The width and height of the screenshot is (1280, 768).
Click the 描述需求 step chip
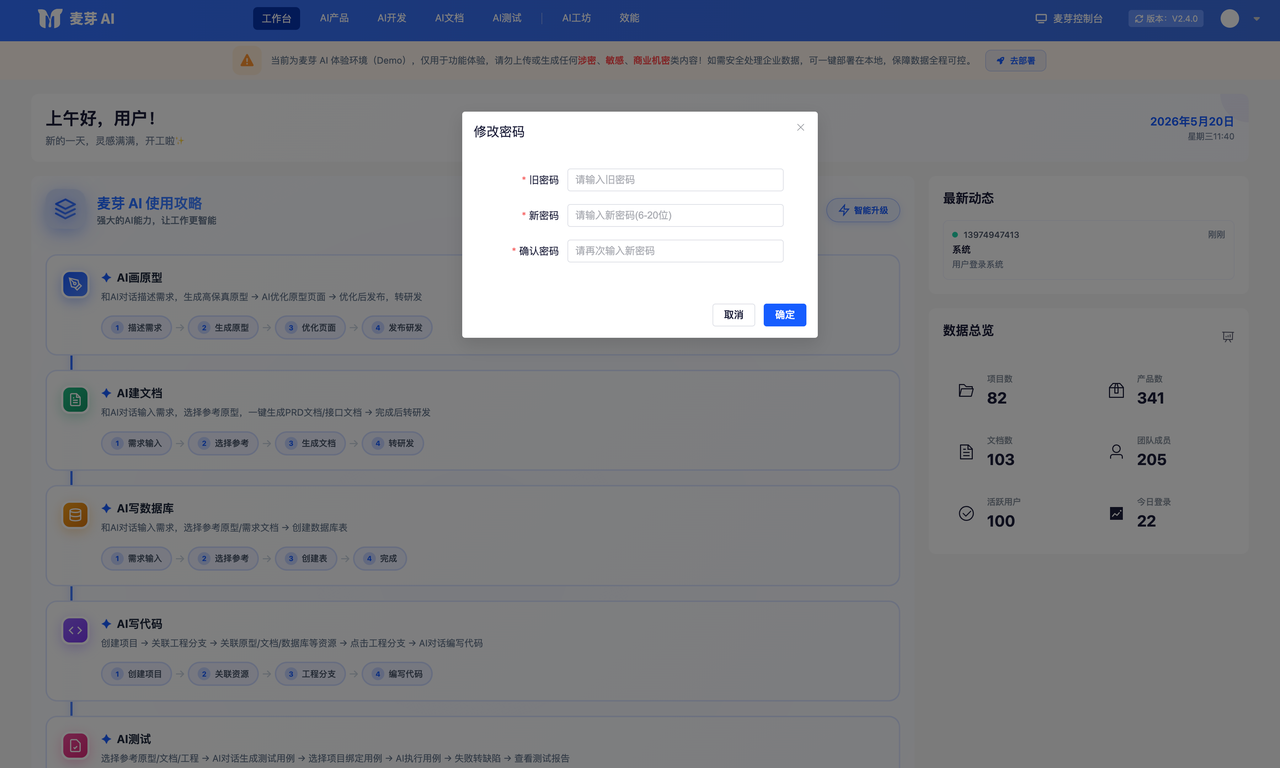click(137, 328)
